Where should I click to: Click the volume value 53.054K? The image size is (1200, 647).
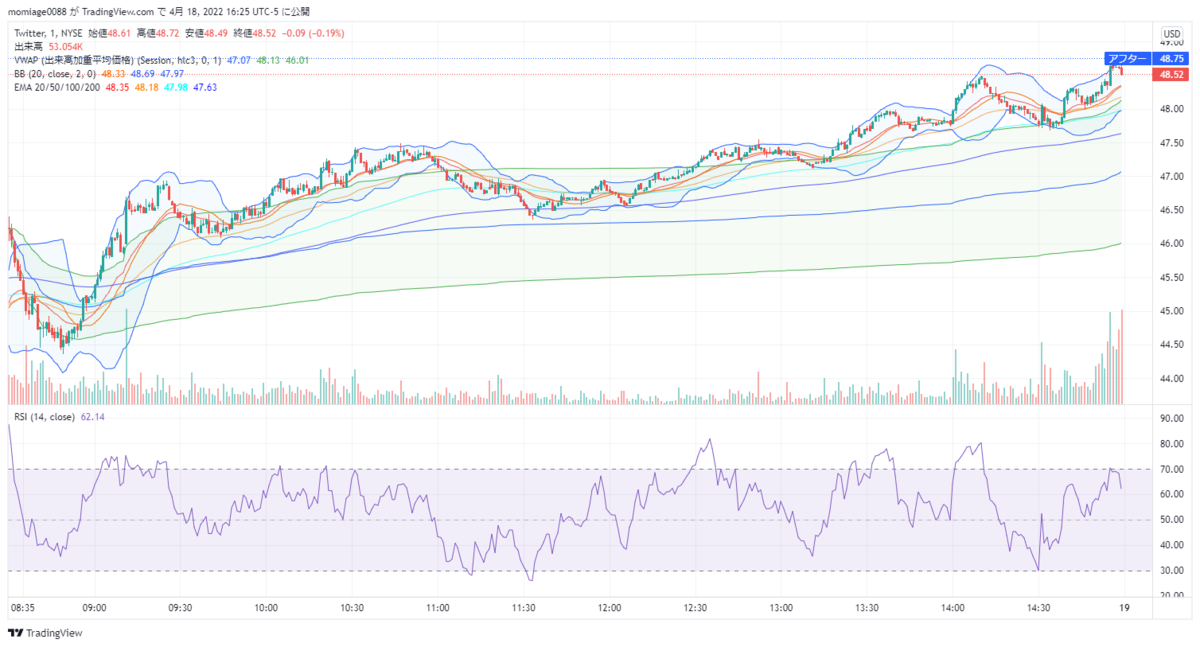[x=66, y=47]
